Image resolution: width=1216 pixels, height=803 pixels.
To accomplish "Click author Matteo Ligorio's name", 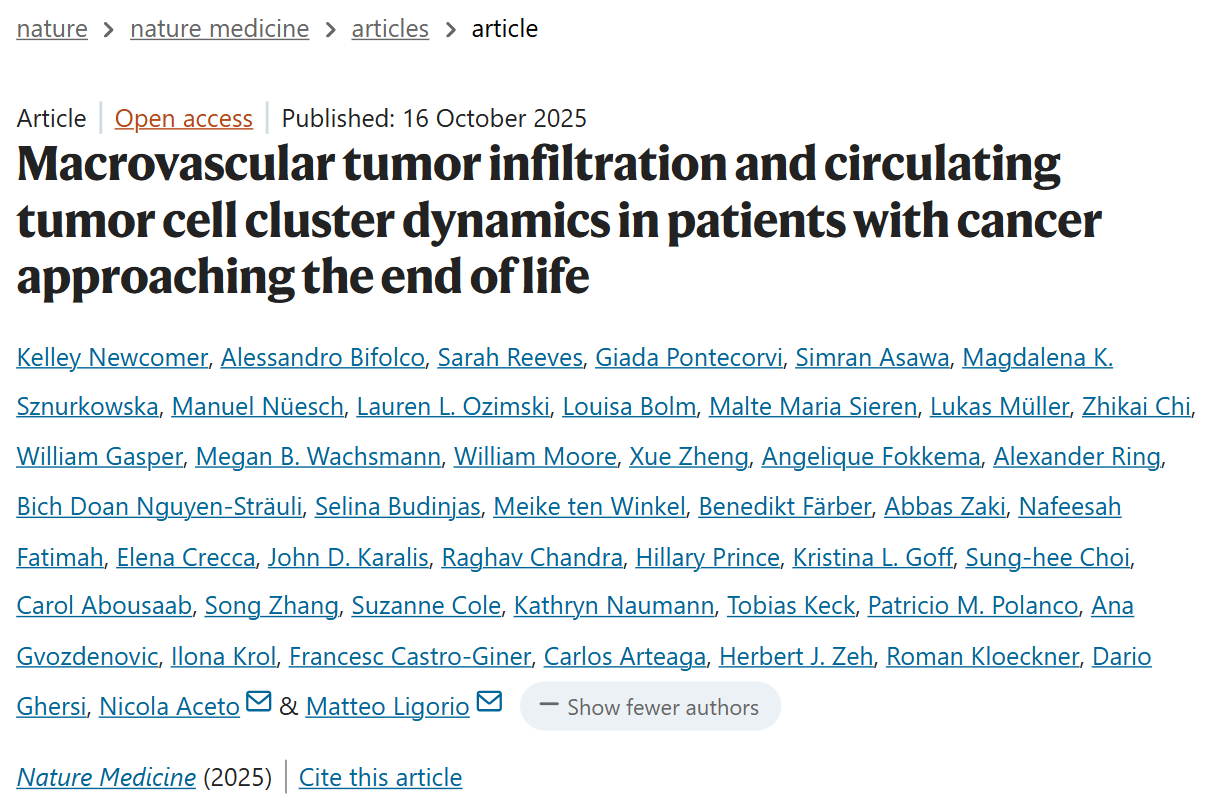I will (387, 707).
